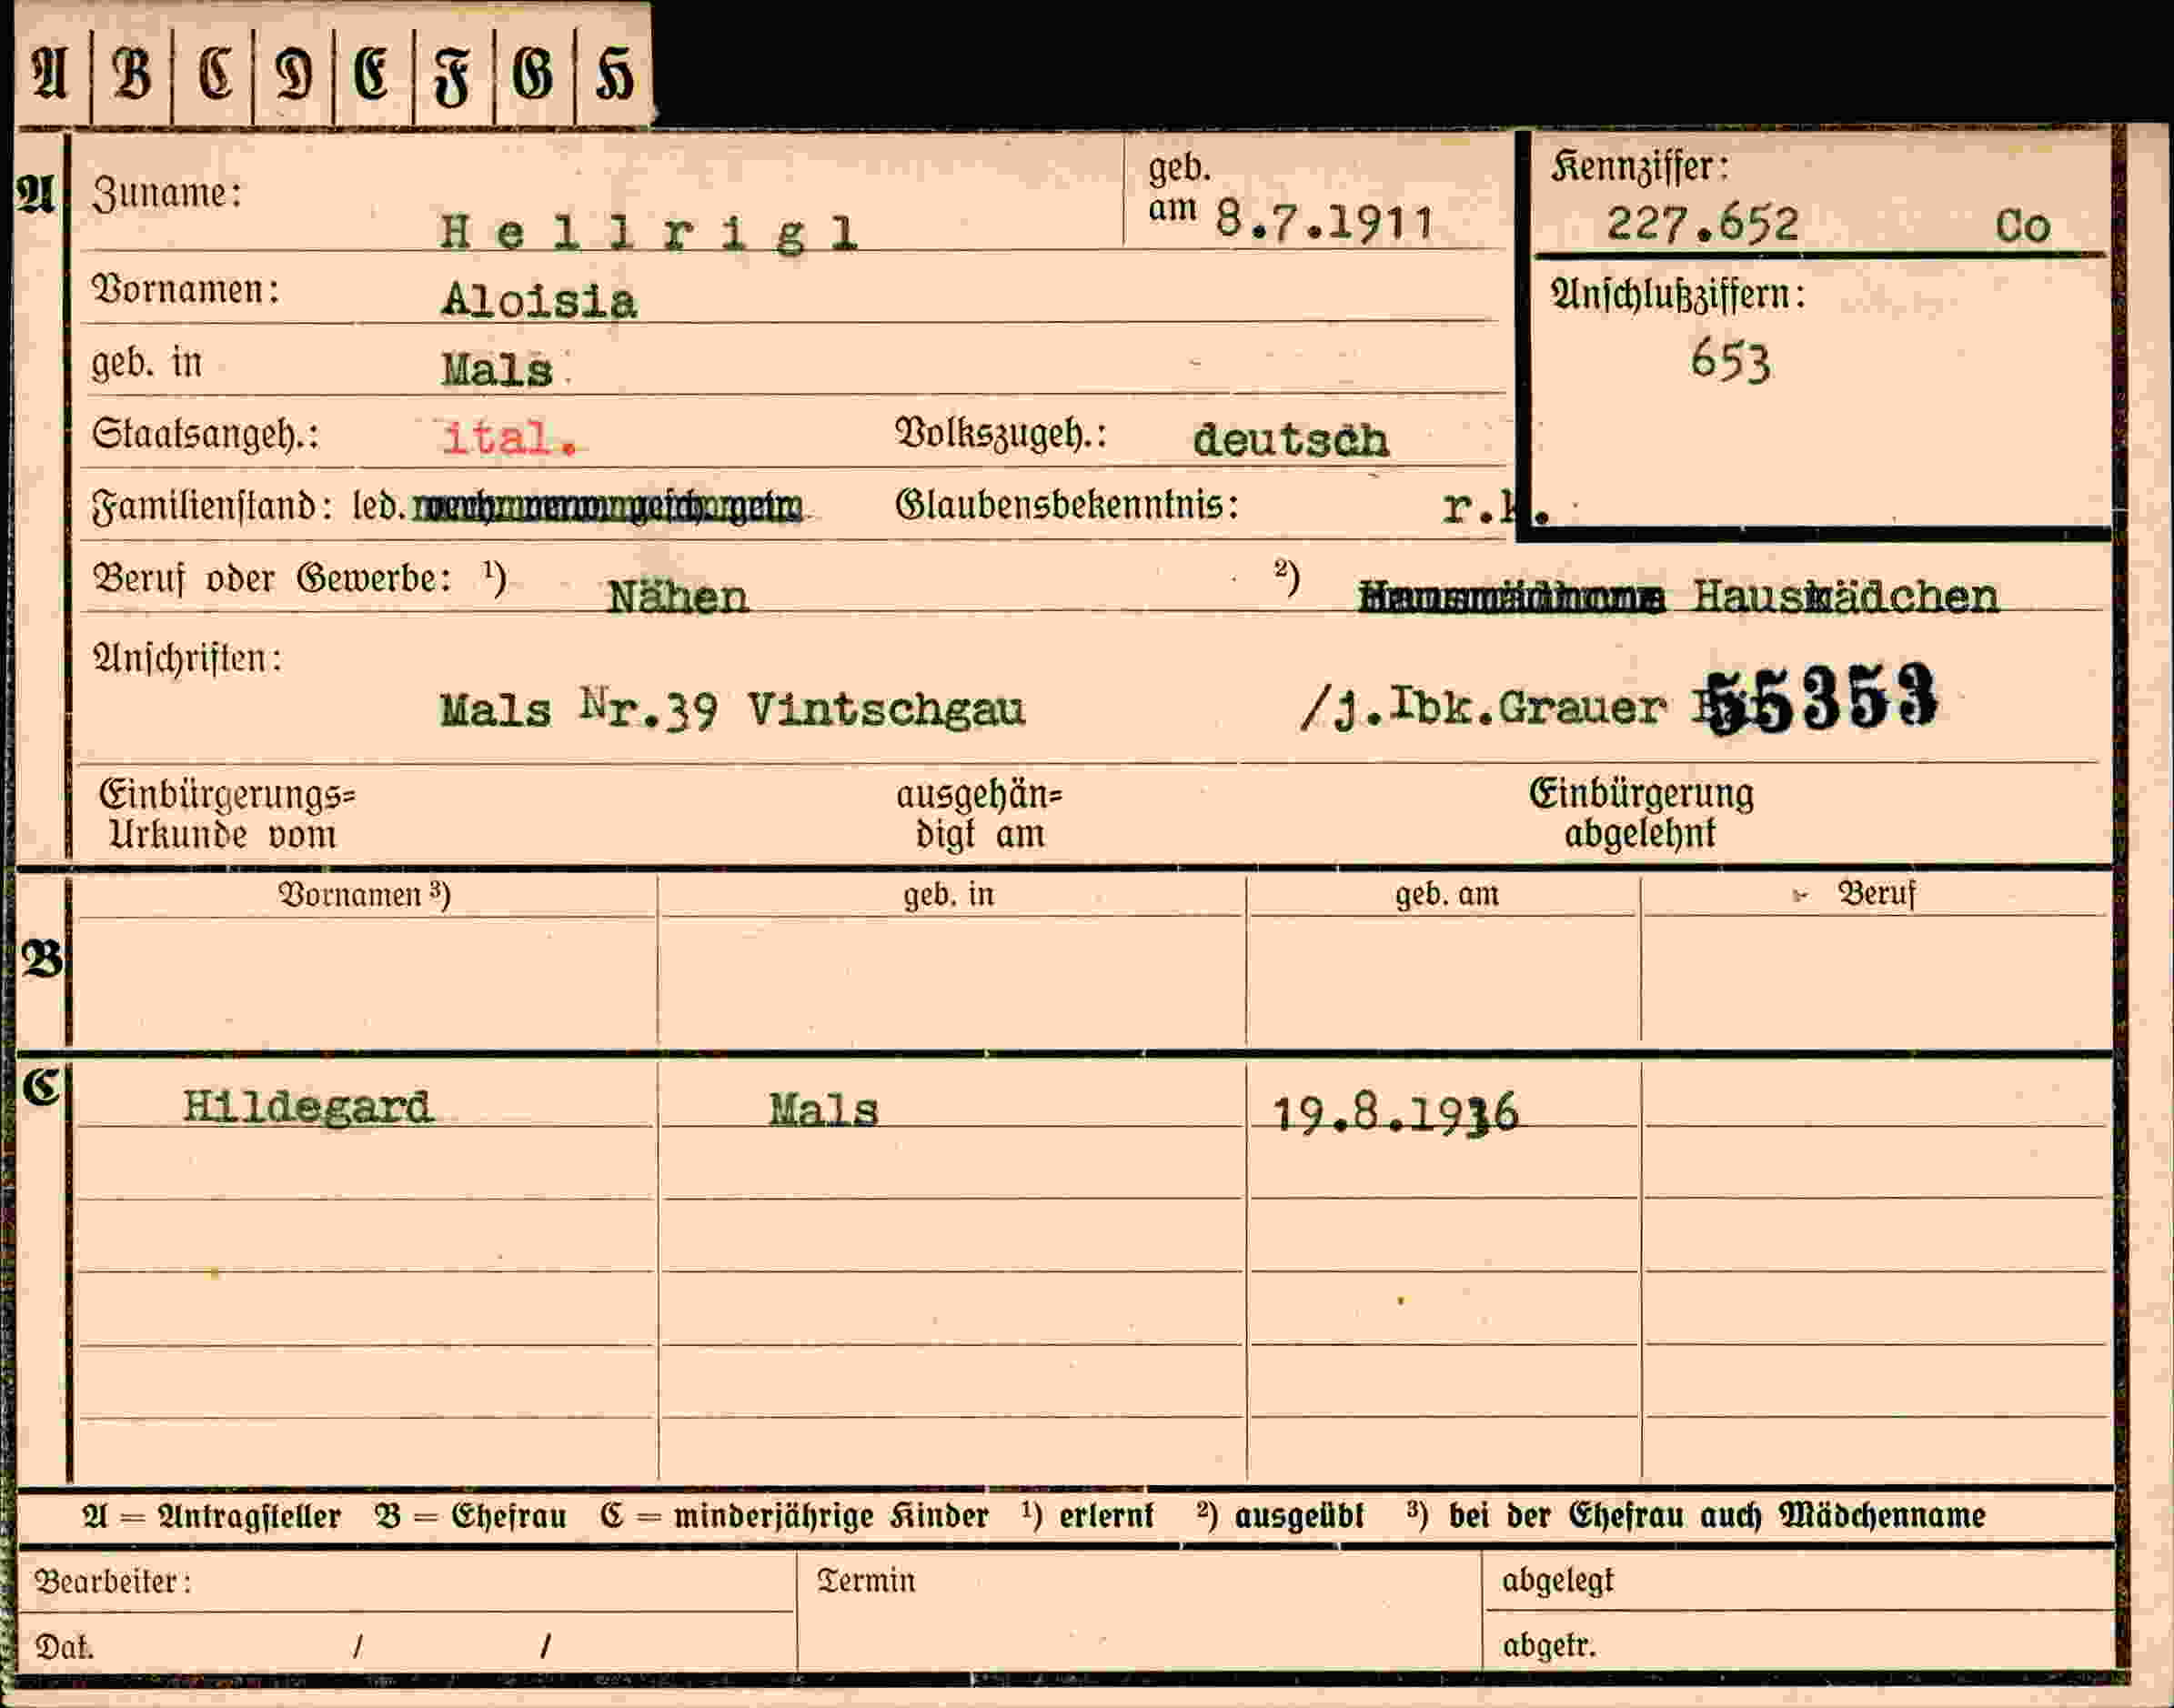Click the index tab letter A
2174x1708 pixels.
48,74
